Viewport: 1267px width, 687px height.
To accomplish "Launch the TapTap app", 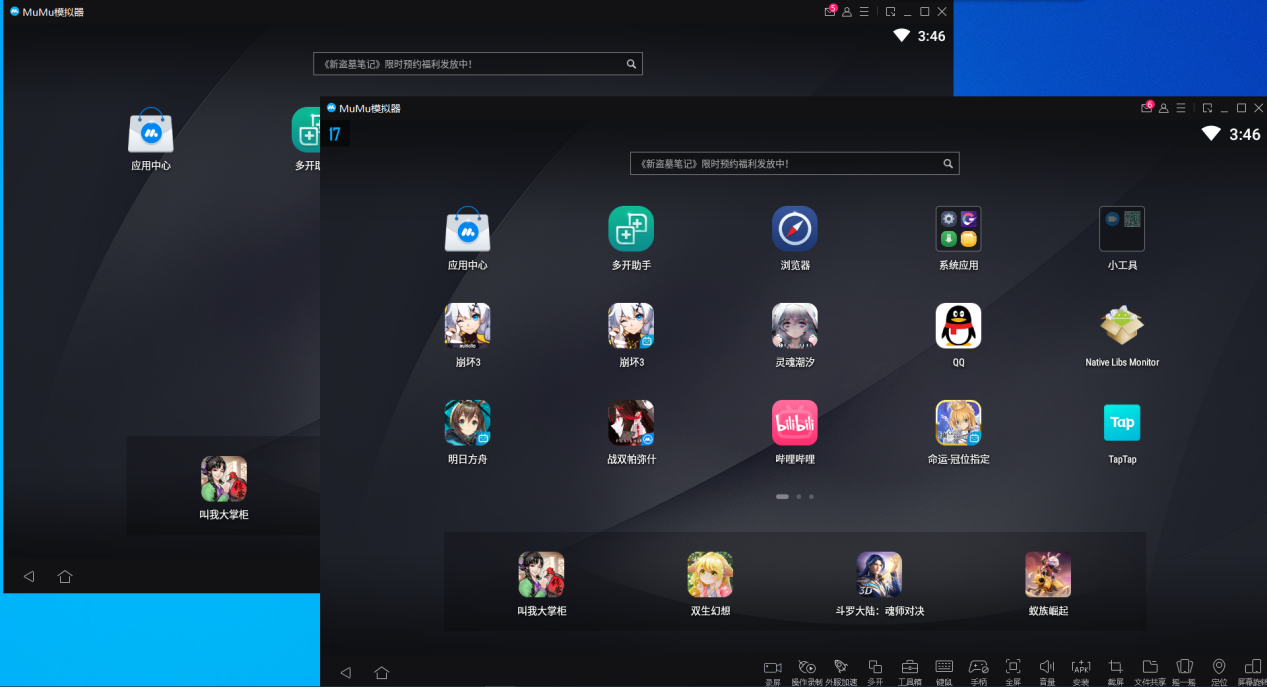I will coord(1122,423).
